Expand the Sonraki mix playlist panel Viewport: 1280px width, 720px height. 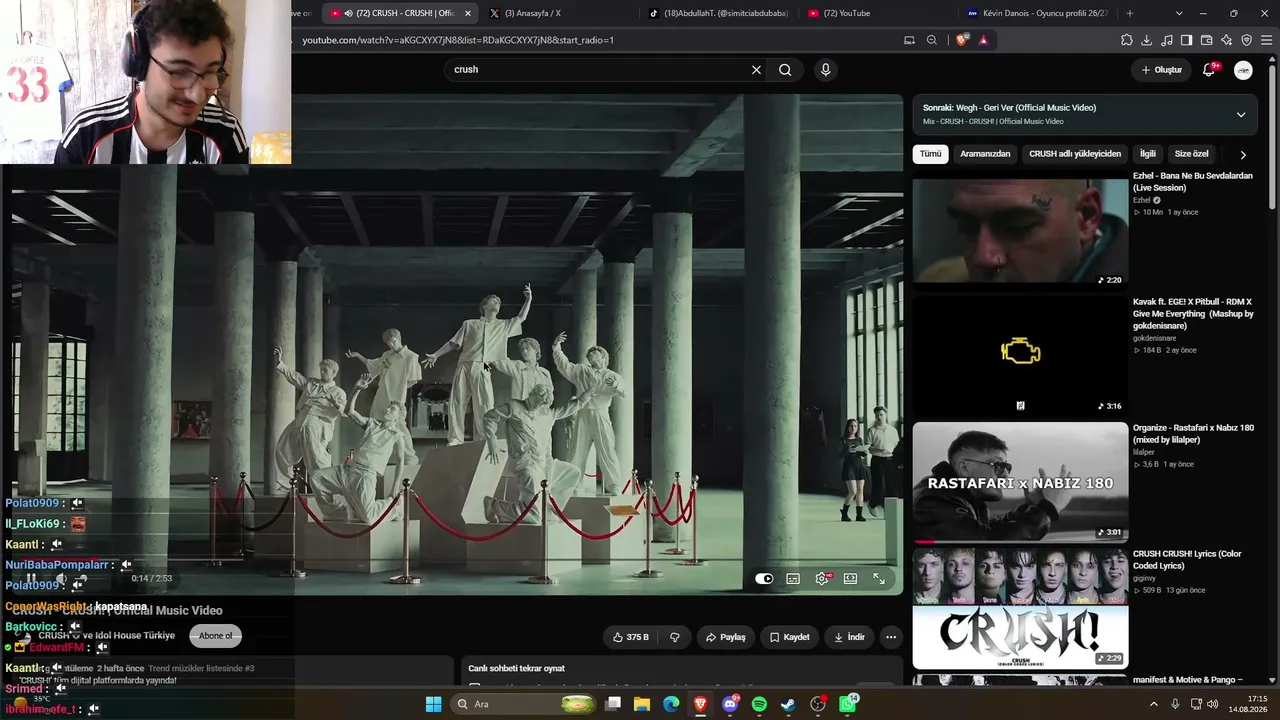click(1241, 114)
